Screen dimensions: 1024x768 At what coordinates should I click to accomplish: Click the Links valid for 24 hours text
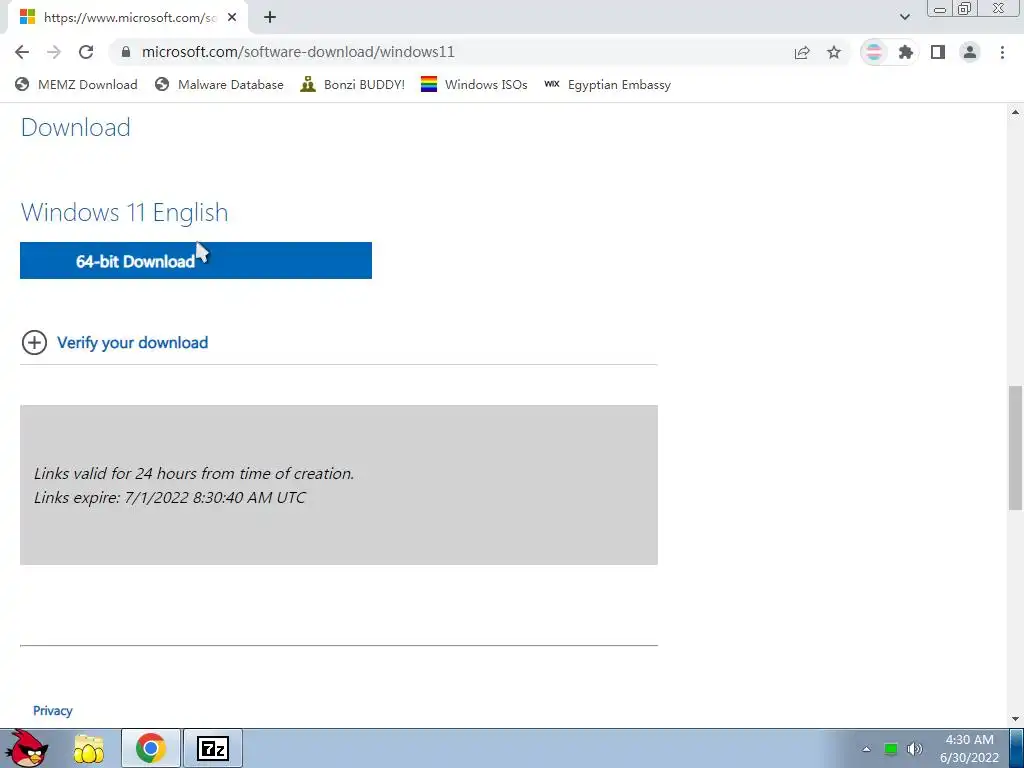click(194, 473)
